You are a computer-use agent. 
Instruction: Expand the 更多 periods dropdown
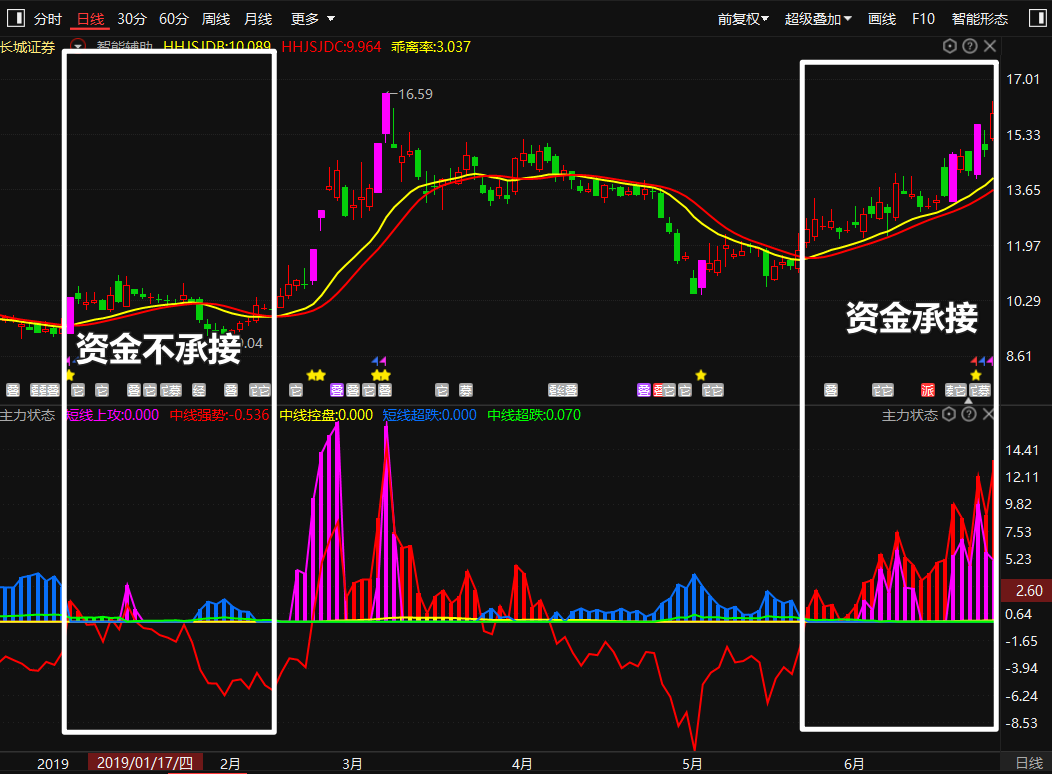point(313,19)
